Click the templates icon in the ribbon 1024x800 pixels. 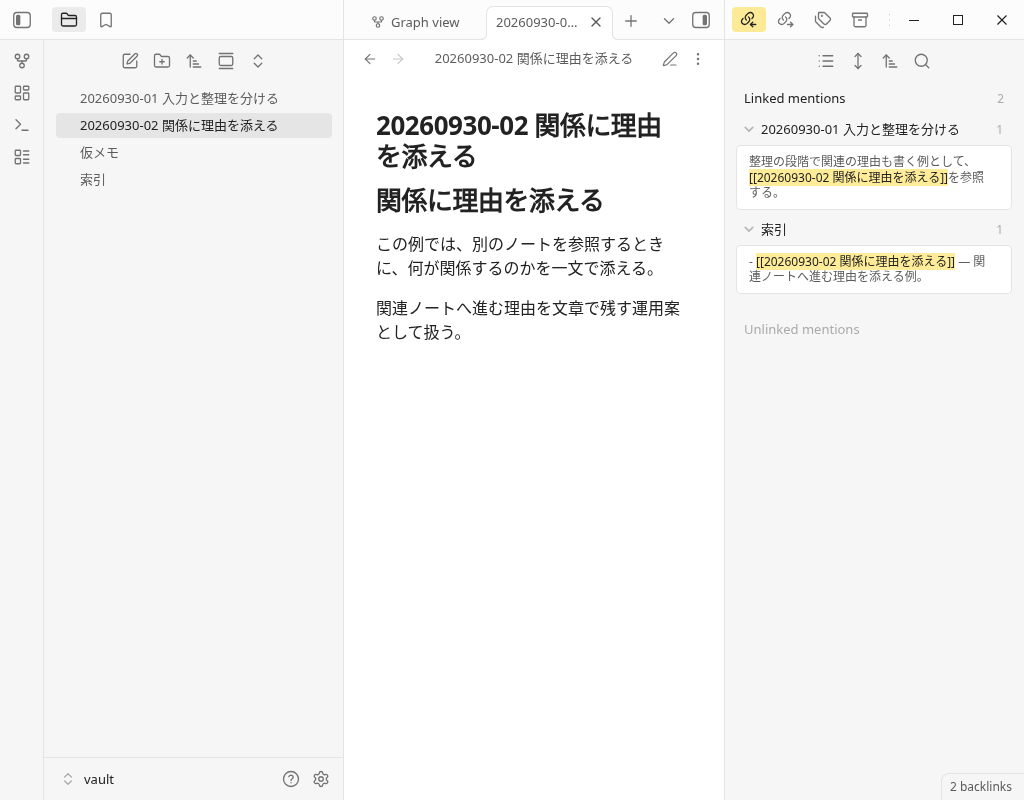coord(22,157)
